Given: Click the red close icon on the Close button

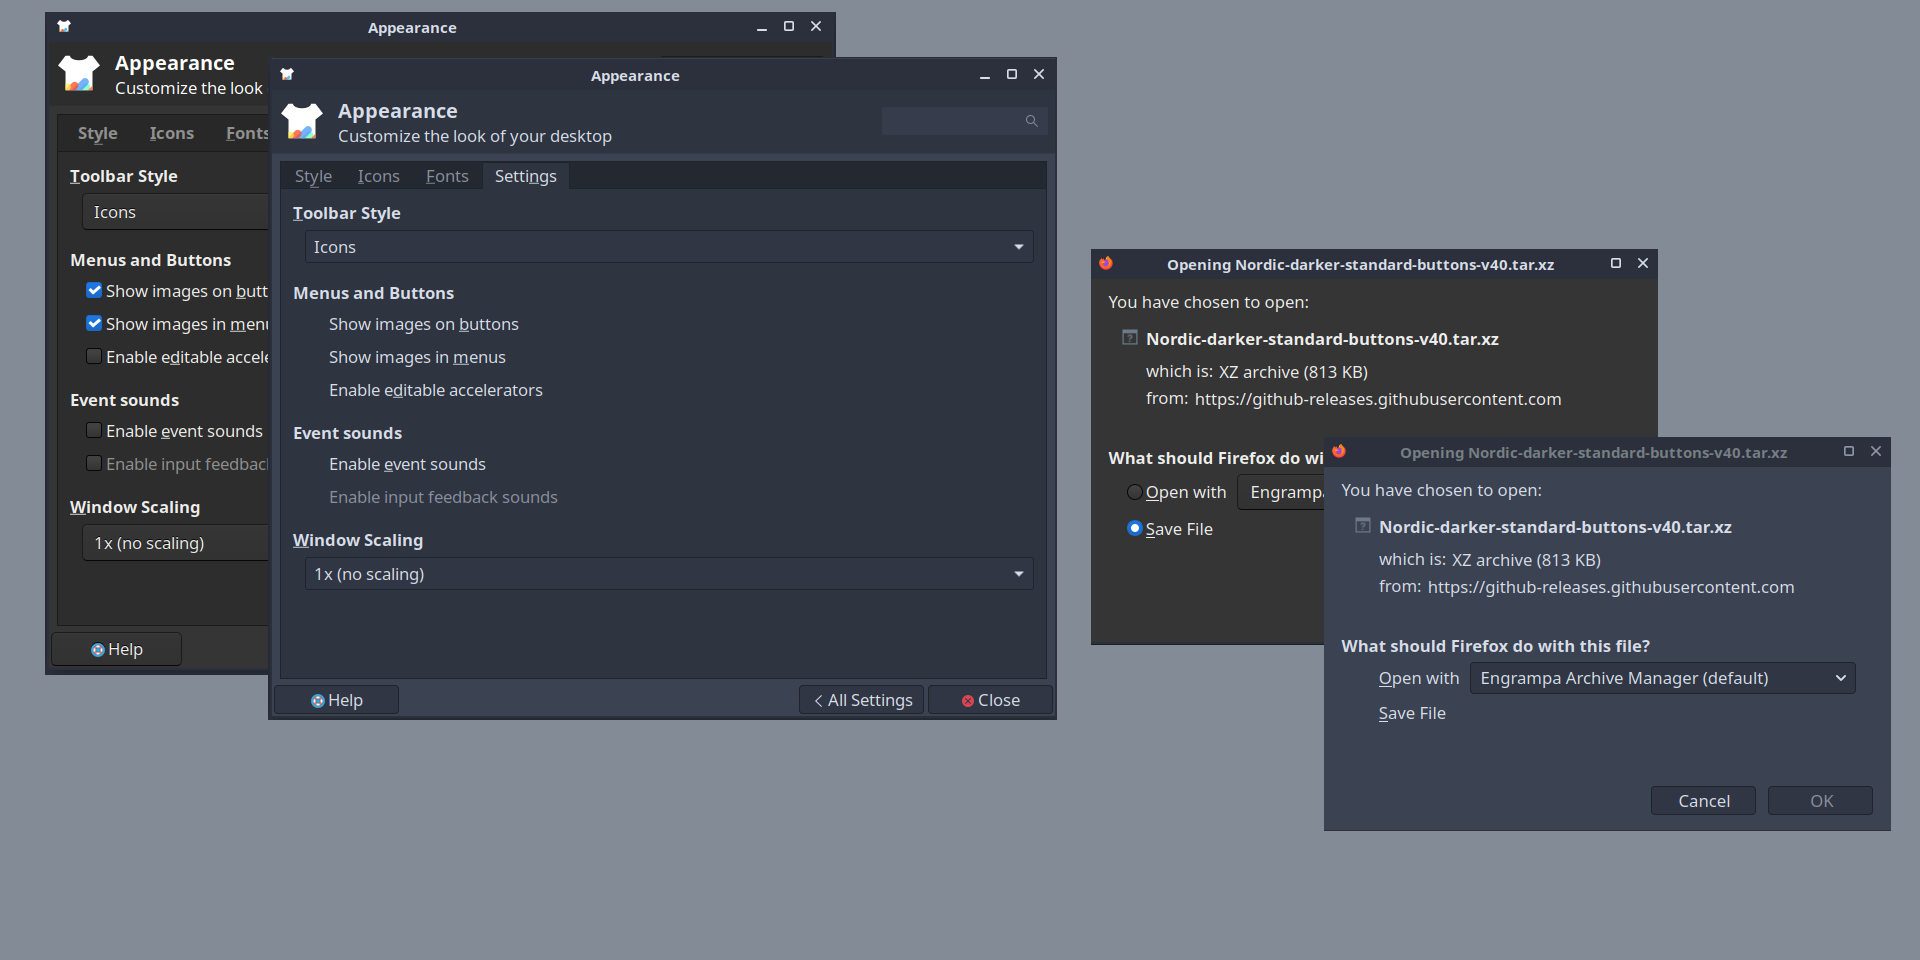Looking at the screenshot, I should coord(966,700).
